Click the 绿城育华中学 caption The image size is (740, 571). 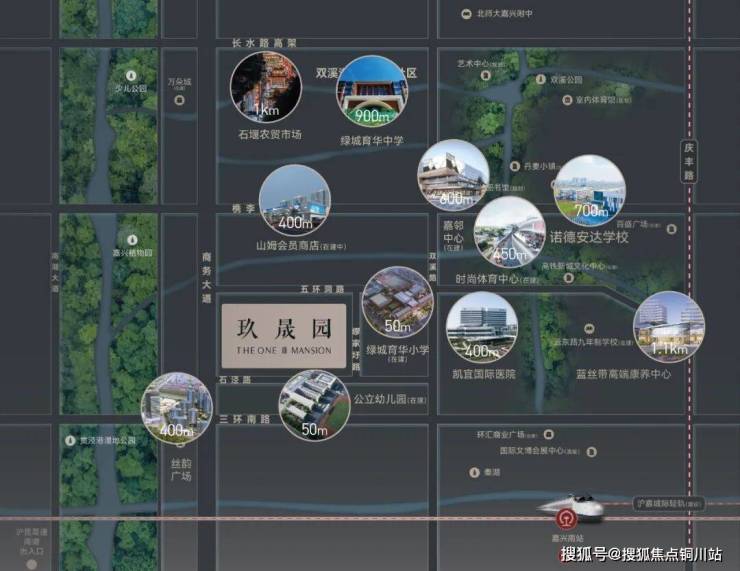[x=372, y=141]
